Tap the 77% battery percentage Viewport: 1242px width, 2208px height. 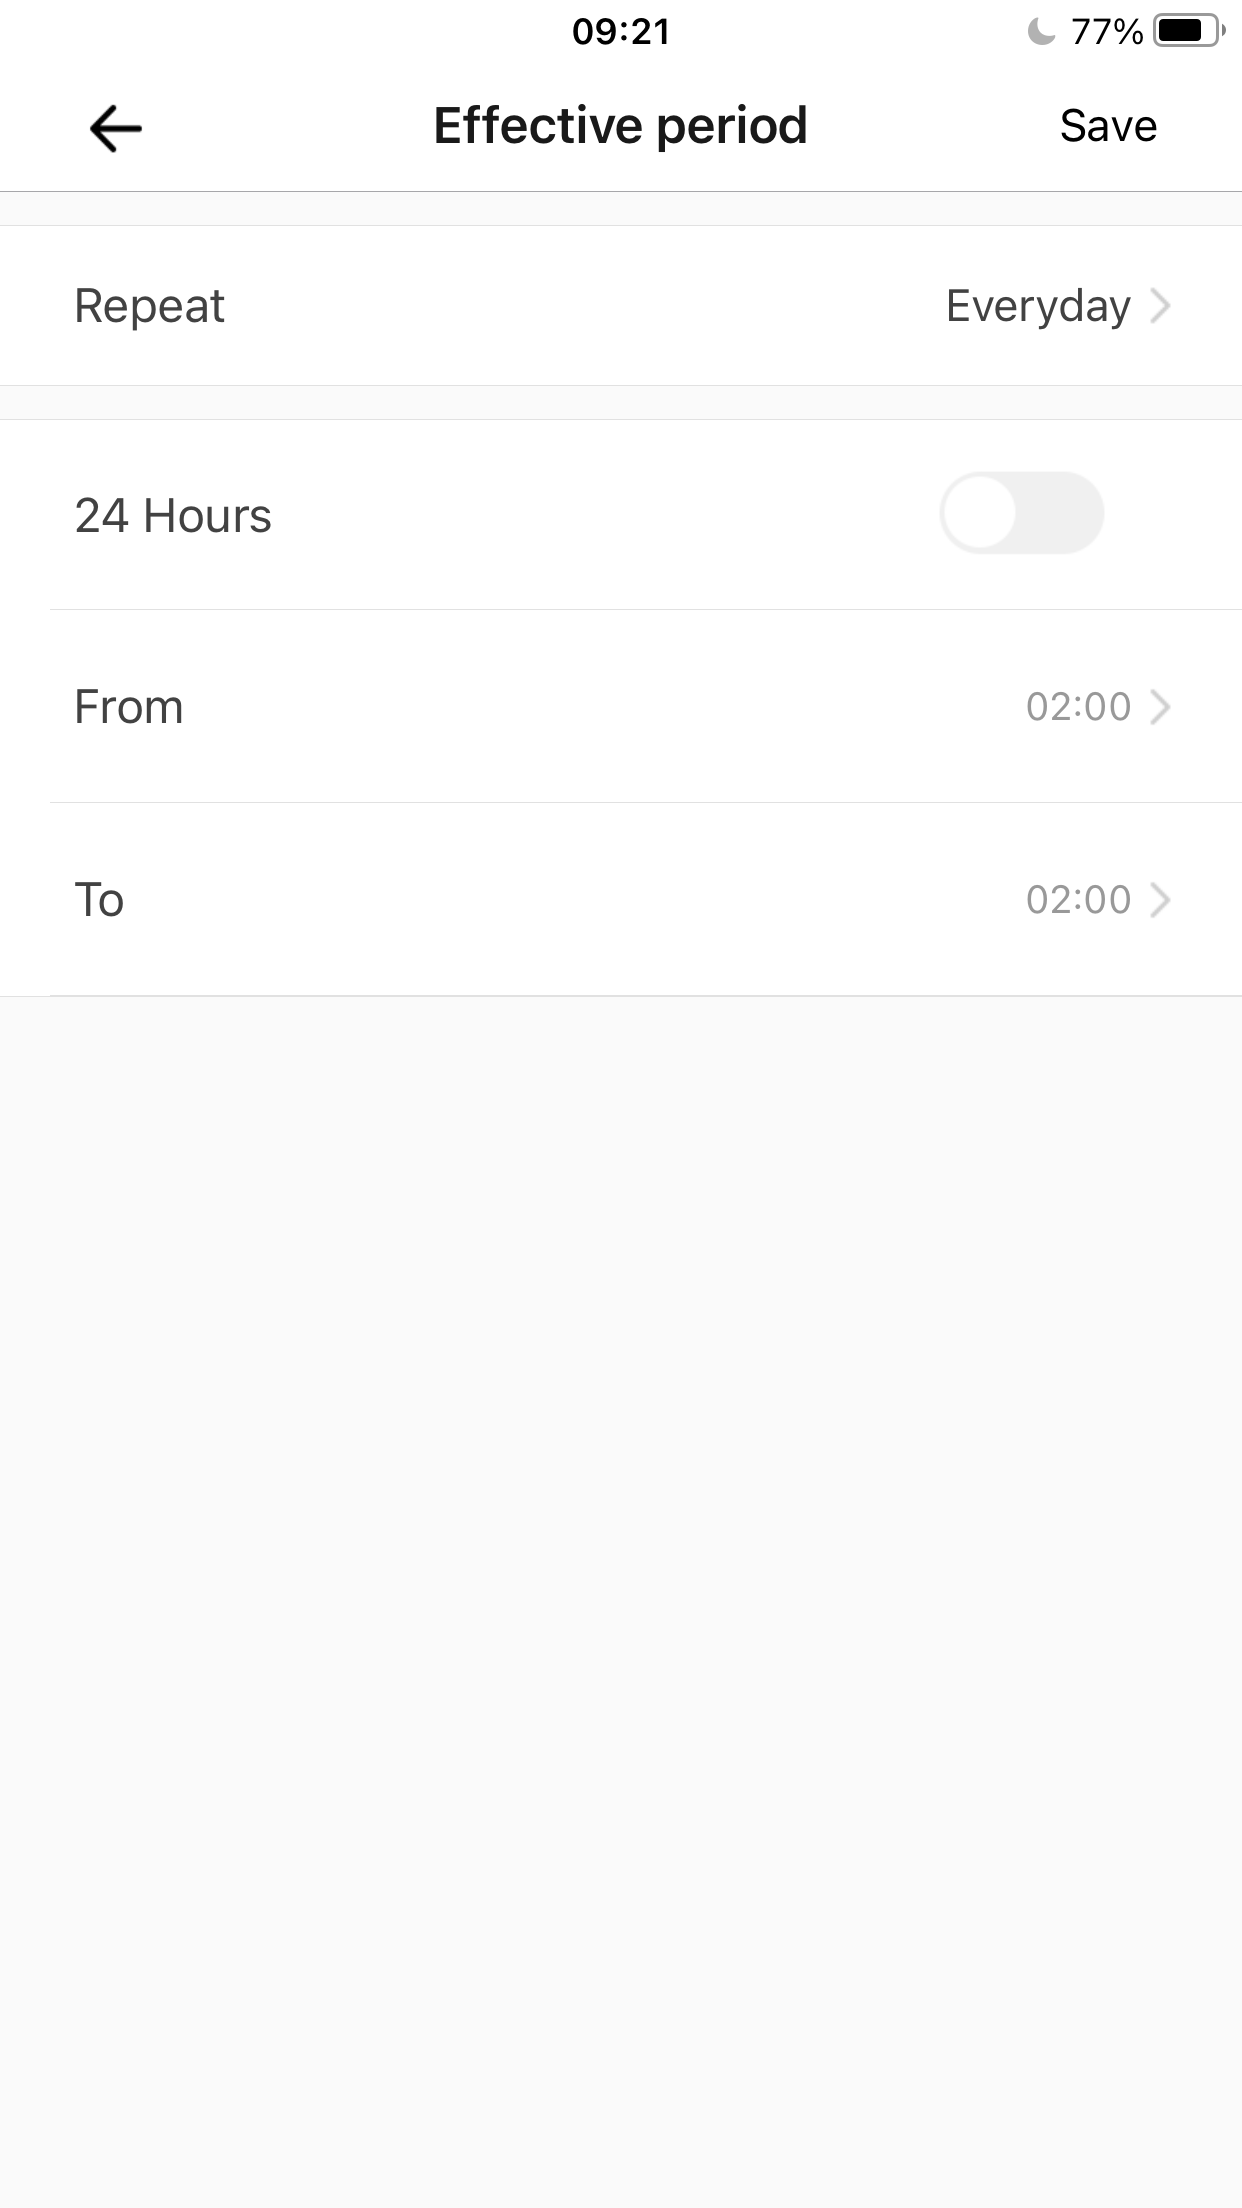[x=1106, y=32]
